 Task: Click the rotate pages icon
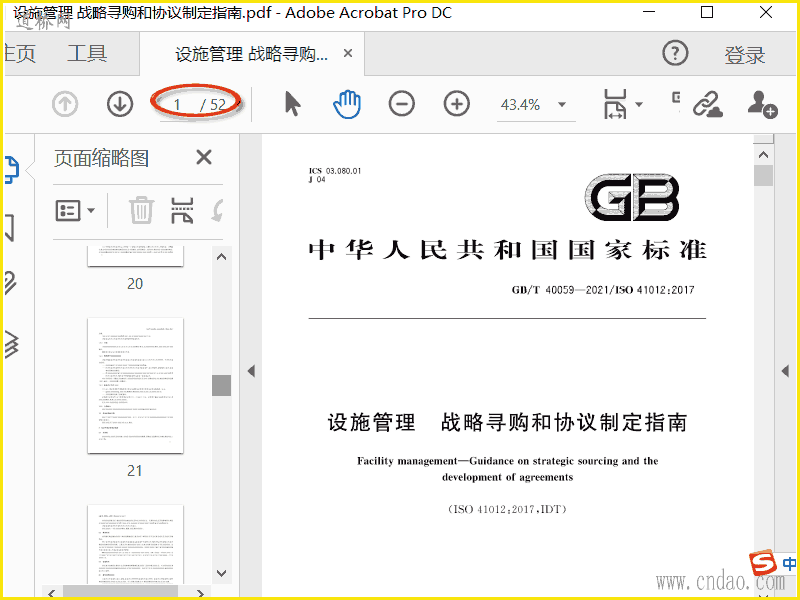[x=218, y=210]
